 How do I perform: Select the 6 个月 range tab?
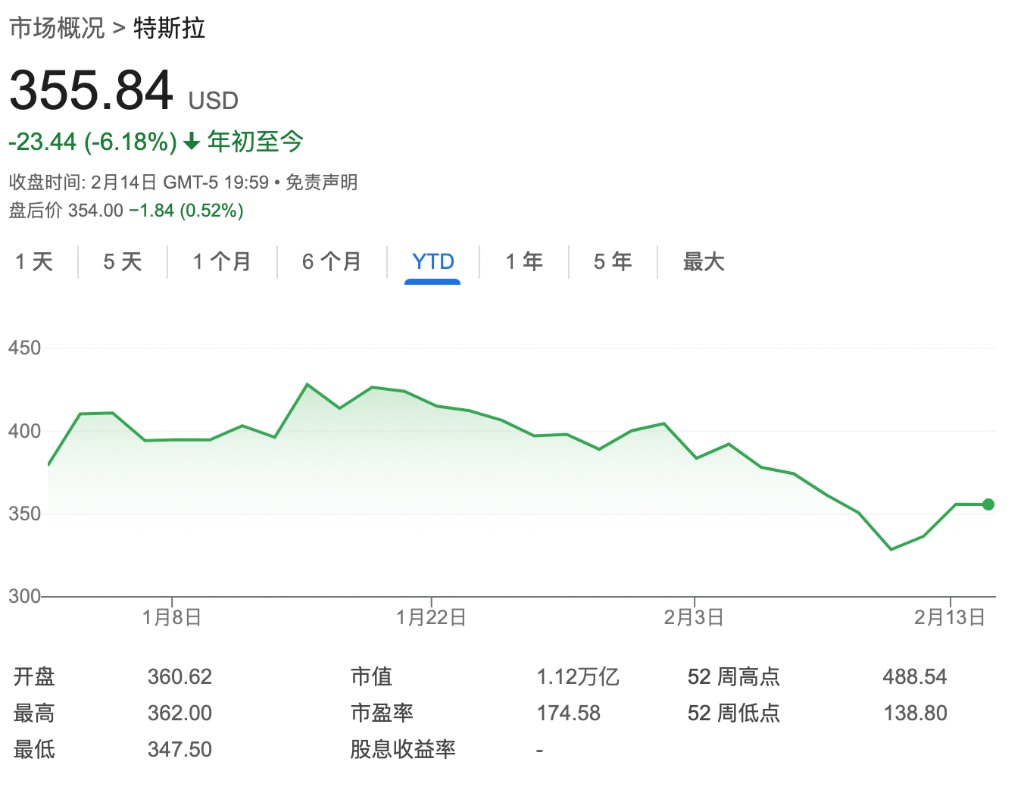(332, 262)
